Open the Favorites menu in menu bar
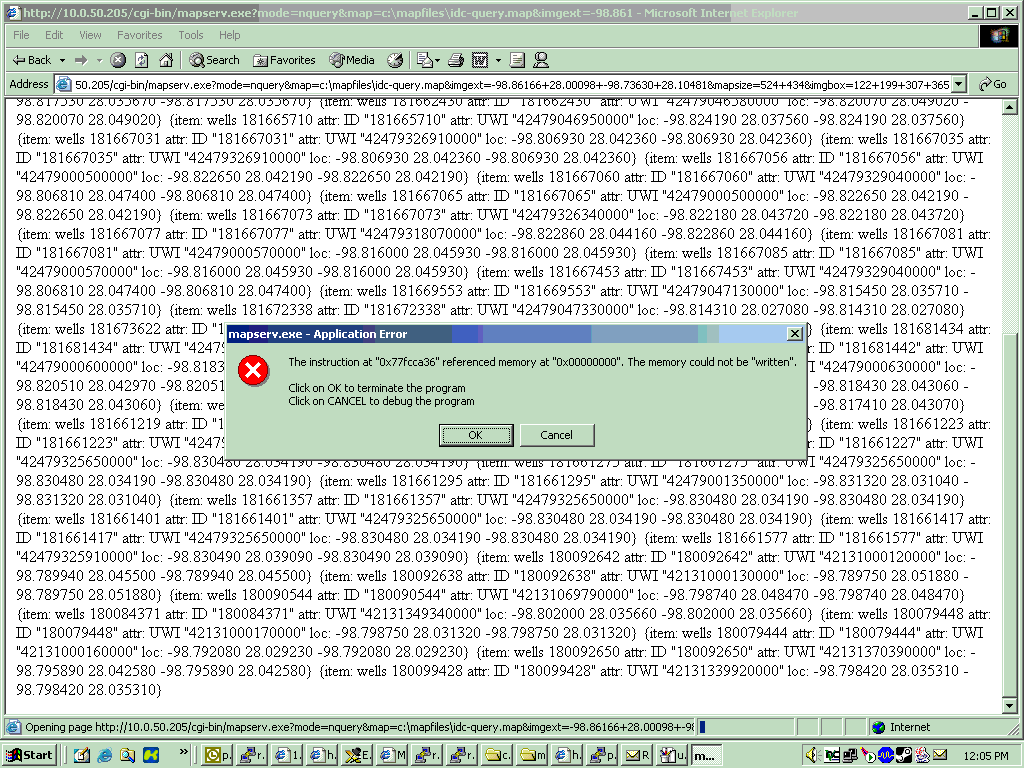Screen dimensions: 1024x768 click(139, 35)
